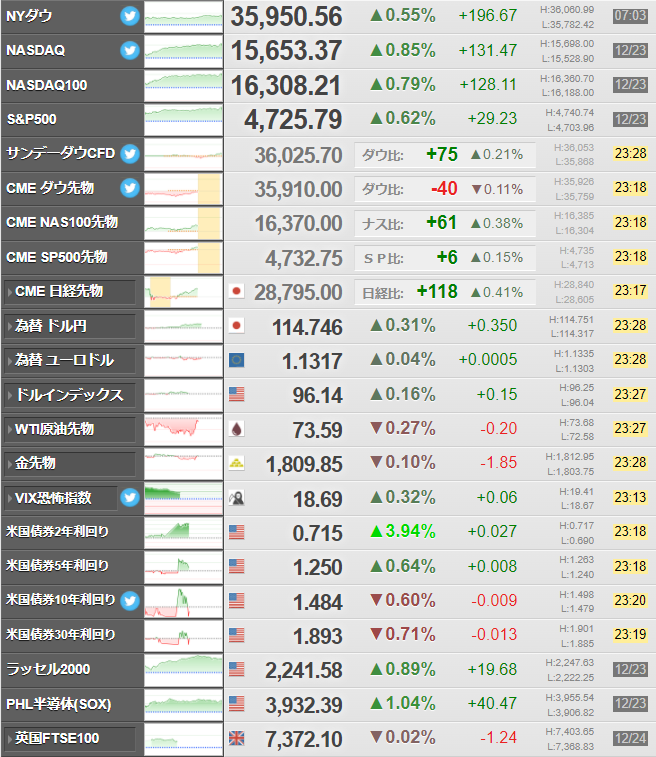The height and width of the screenshot is (757, 656).
Task: Click the US flag in 米国債券2年利回り row
Action: 237,532
